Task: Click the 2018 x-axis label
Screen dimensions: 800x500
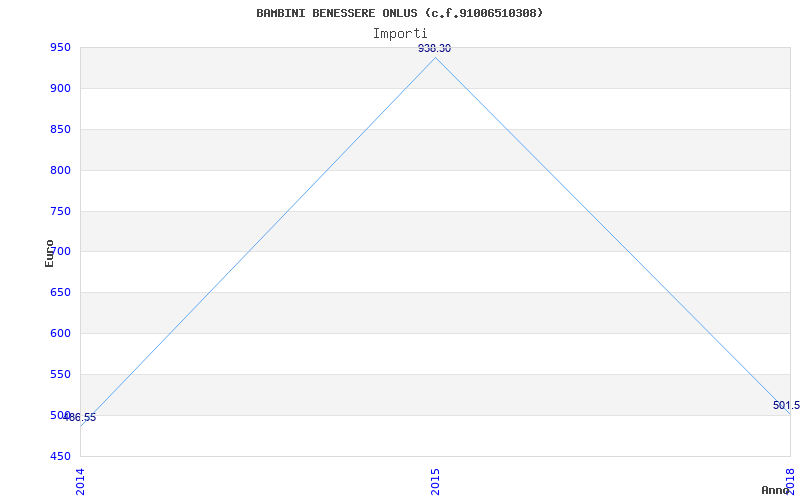Action: (790, 480)
